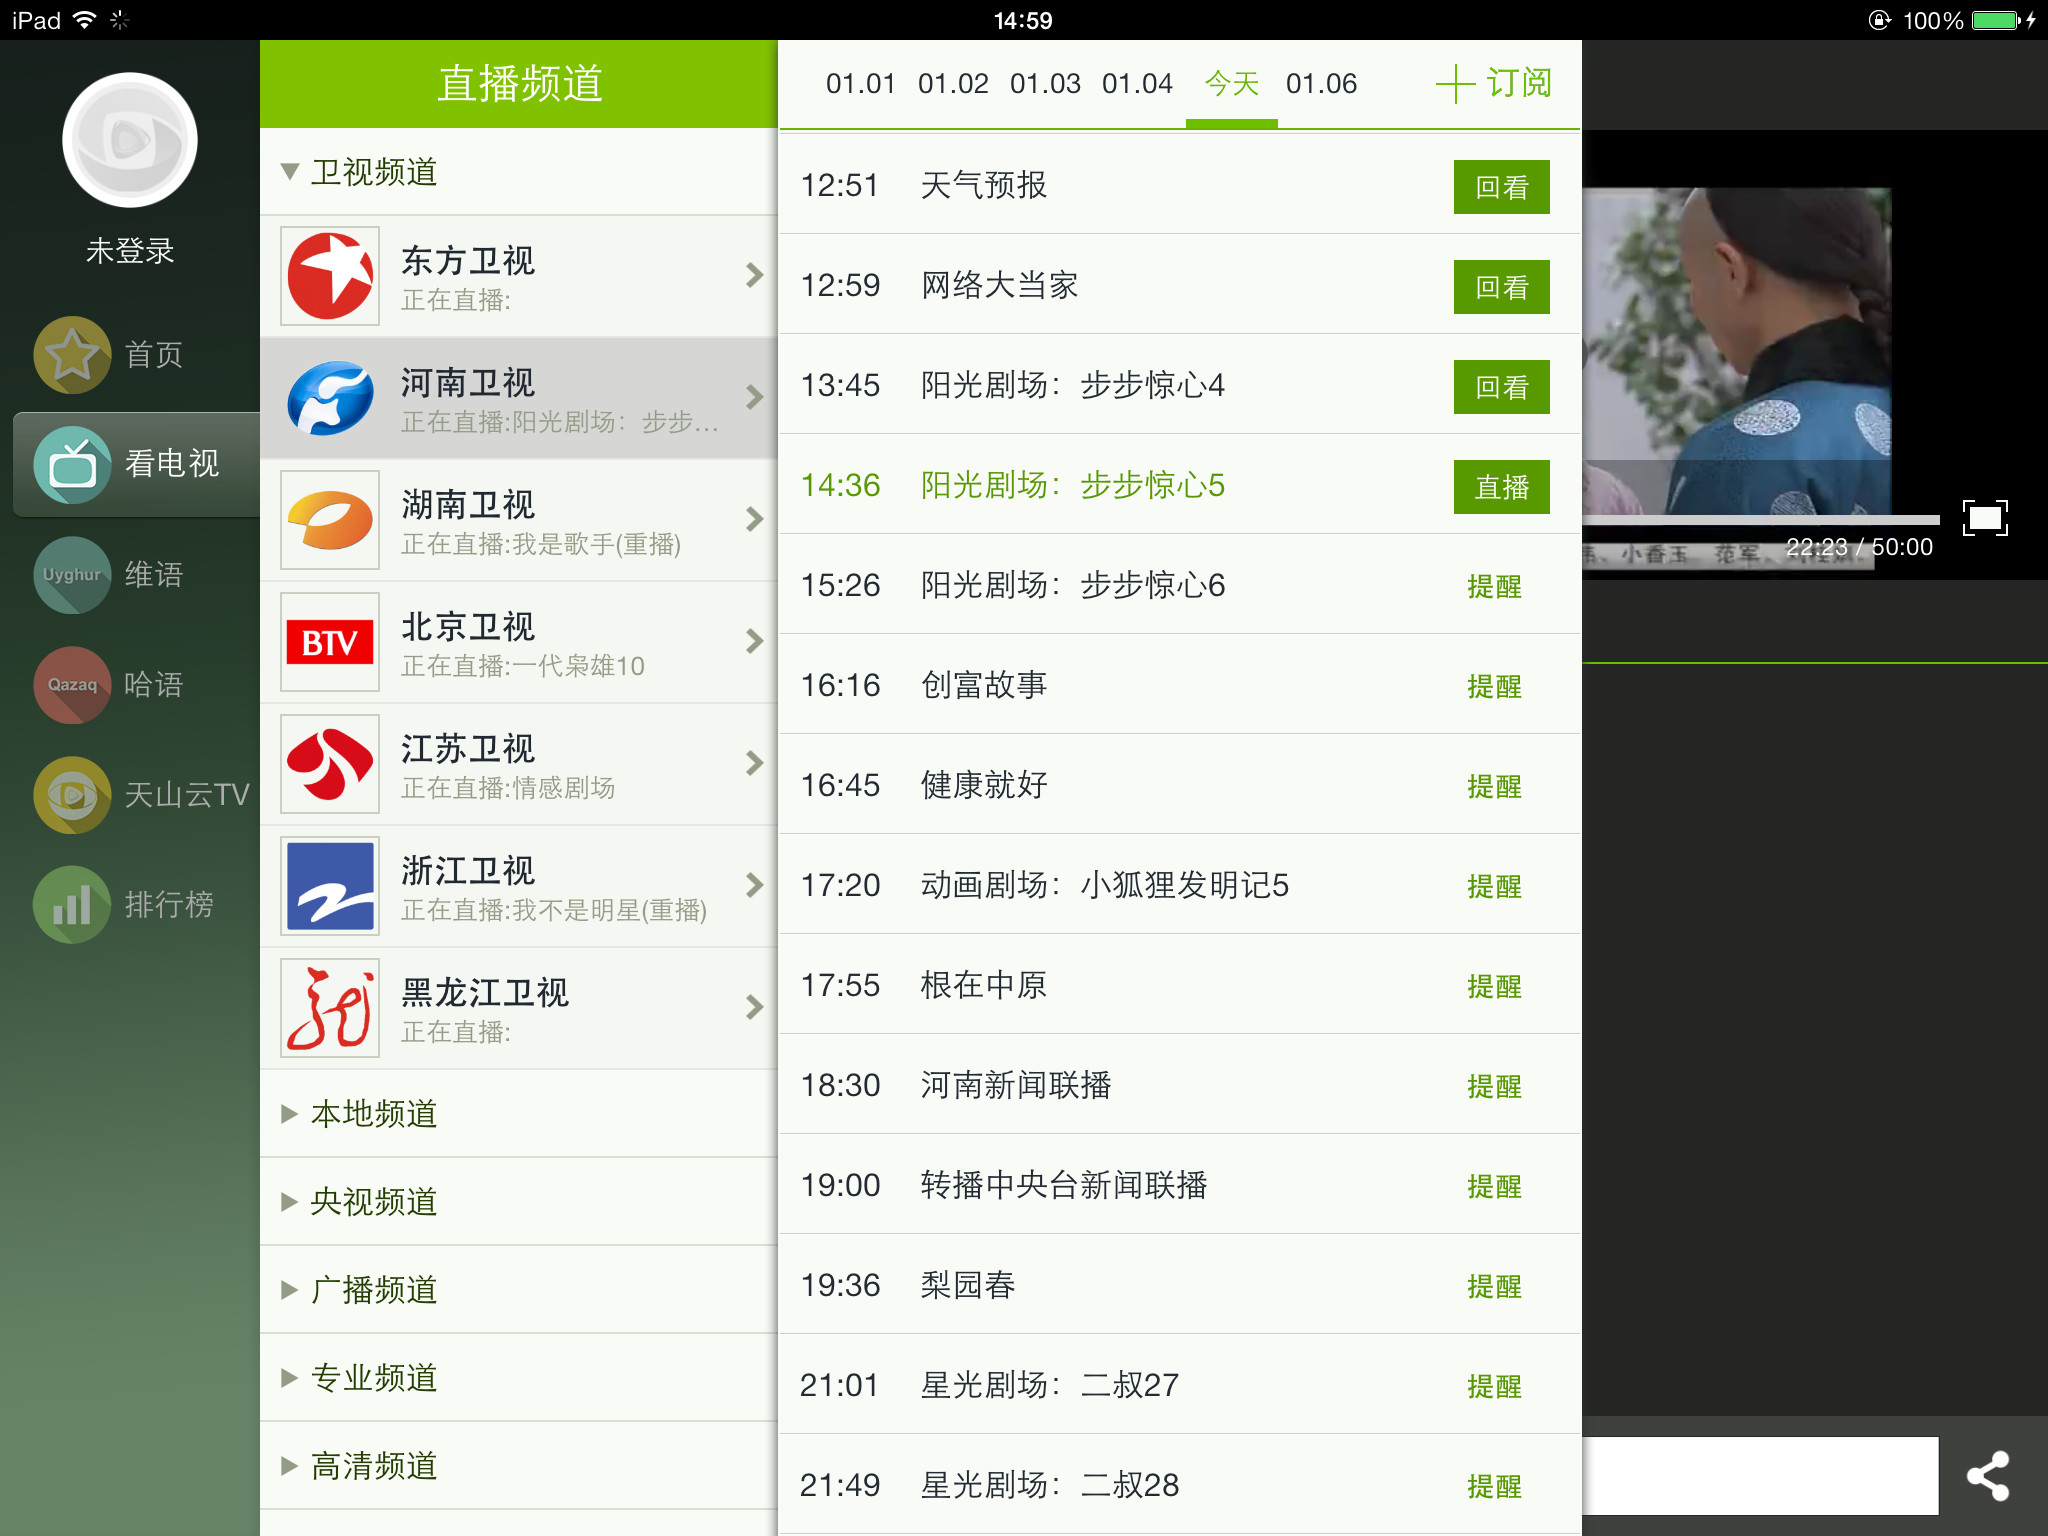The height and width of the screenshot is (1536, 2048).
Task: Open 黑龙江卫视 row chevron
Action: (x=755, y=1007)
